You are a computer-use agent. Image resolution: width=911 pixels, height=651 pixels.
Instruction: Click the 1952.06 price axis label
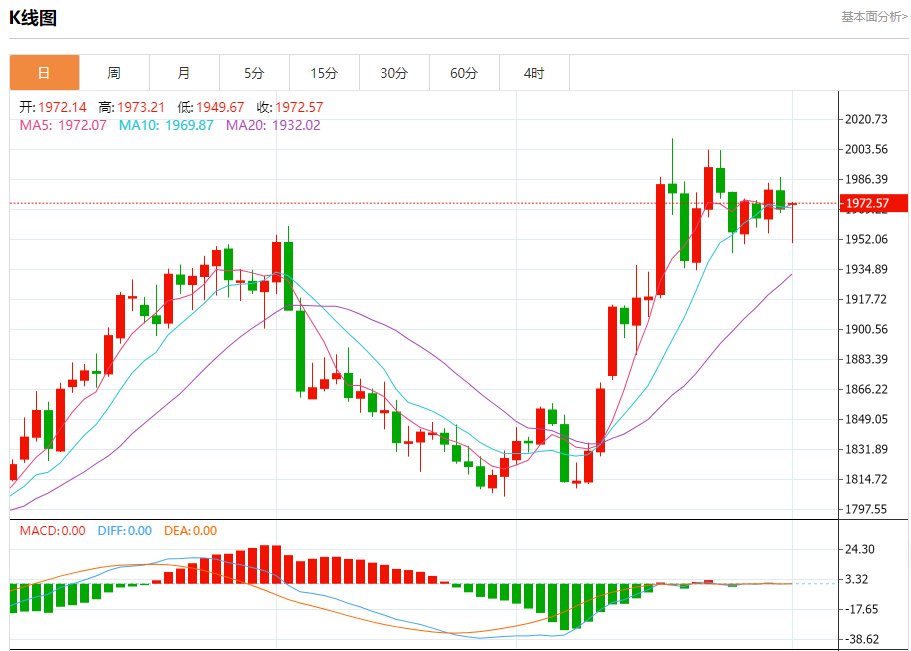tap(866, 239)
